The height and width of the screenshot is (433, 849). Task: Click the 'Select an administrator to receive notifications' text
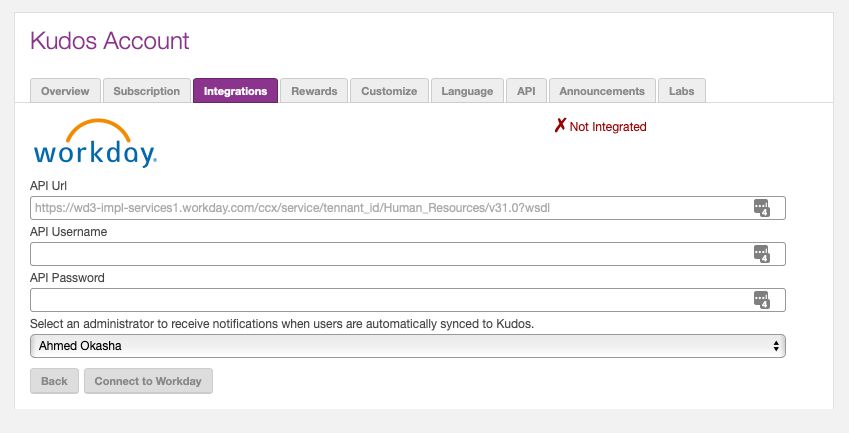tap(282, 324)
